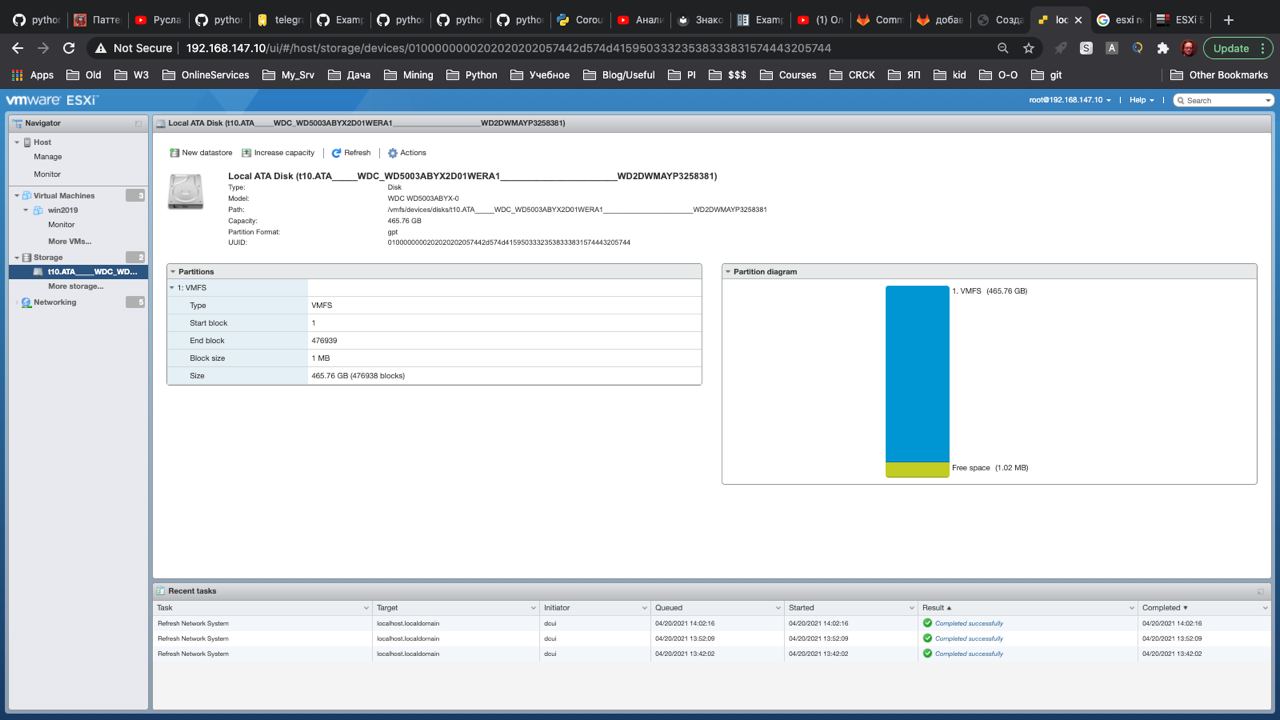
Task: Click the 13:52:09 task's Completed successfully link
Action: tap(968, 638)
